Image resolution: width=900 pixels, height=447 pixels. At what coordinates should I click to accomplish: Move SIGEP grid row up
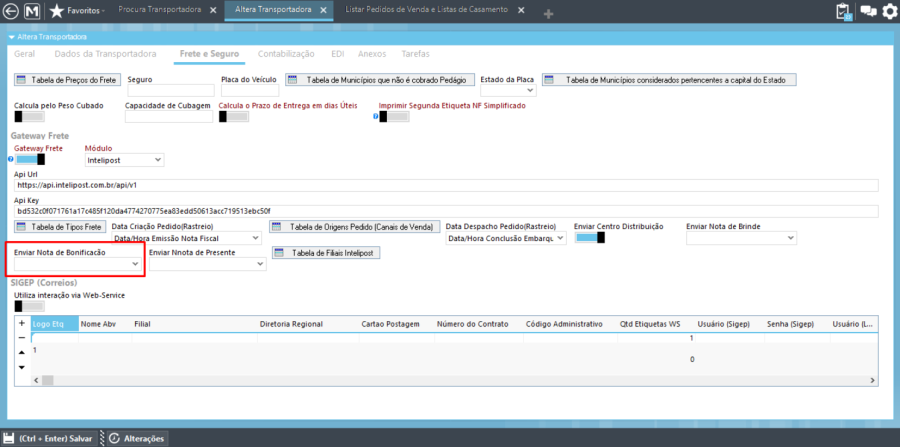(22, 352)
